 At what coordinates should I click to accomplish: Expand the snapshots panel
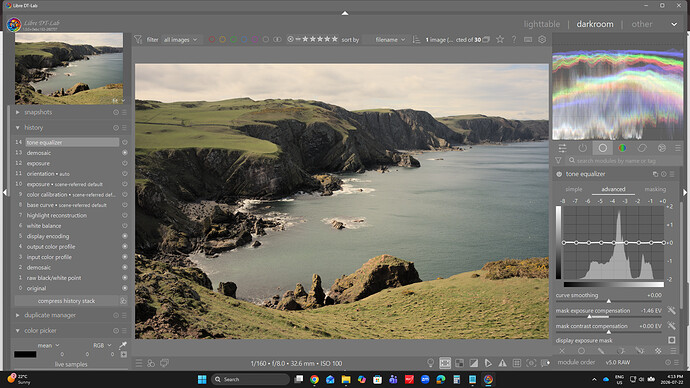(18, 112)
